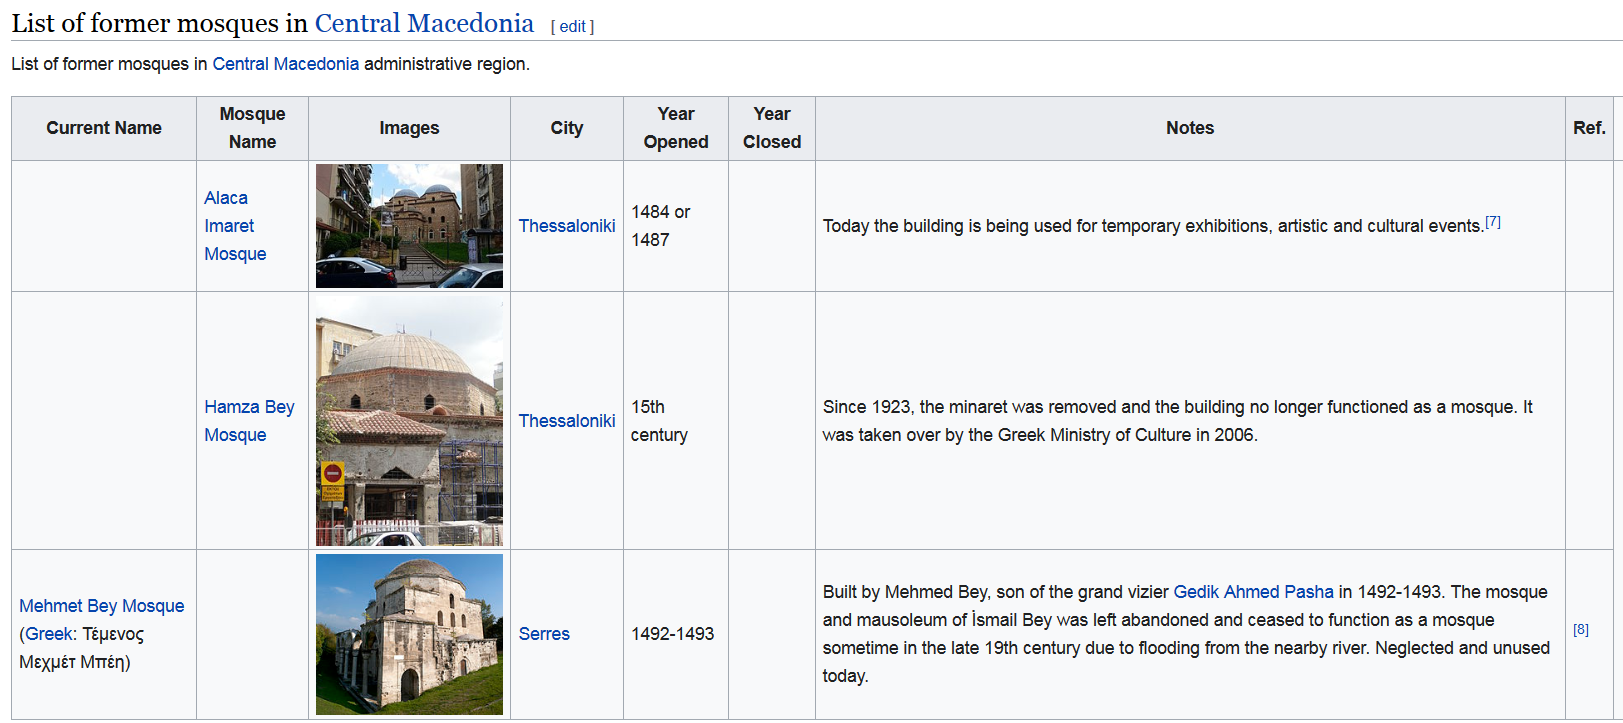Click the note starting 'Since 1923, the minaret'

(x=1178, y=421)
